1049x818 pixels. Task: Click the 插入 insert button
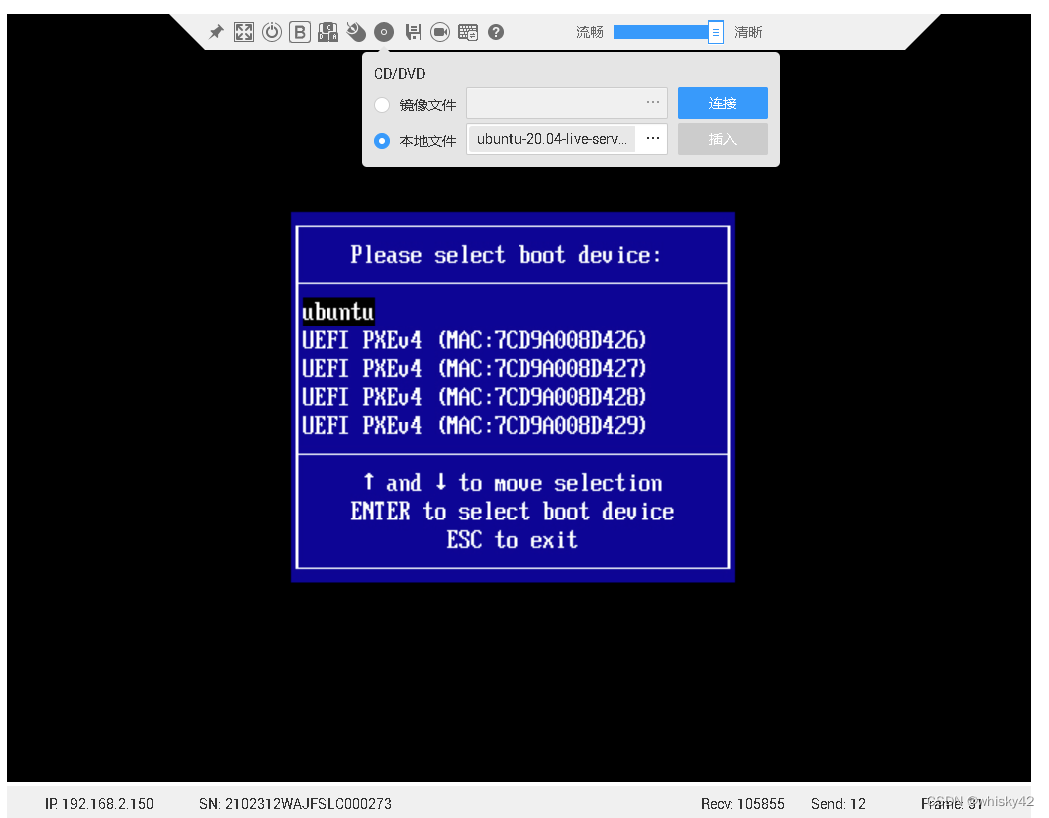tap(722, 138)
